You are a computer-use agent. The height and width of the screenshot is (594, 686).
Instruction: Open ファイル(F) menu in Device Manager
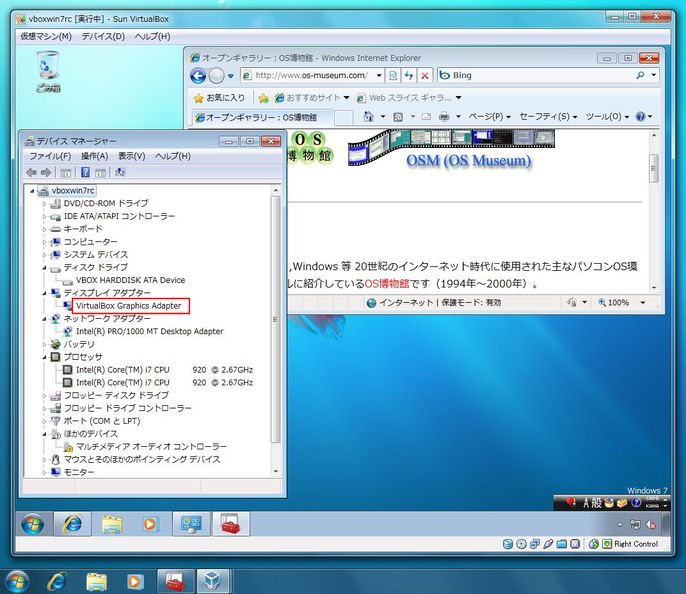pyautogui.click(x=50, y=156)
